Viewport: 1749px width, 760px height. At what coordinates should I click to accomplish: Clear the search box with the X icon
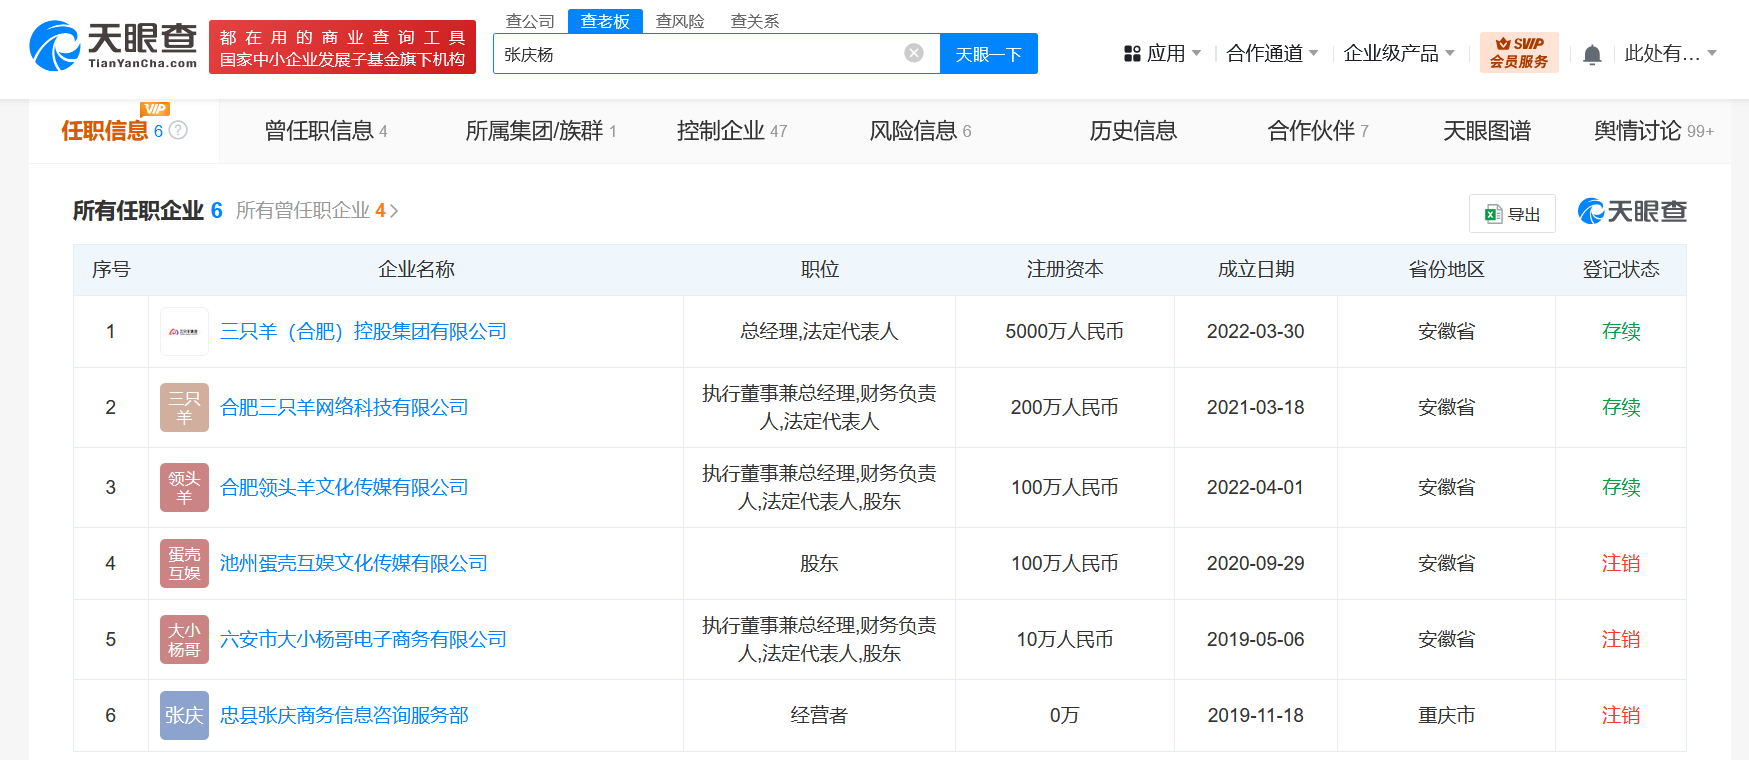(x=914, y=53)
